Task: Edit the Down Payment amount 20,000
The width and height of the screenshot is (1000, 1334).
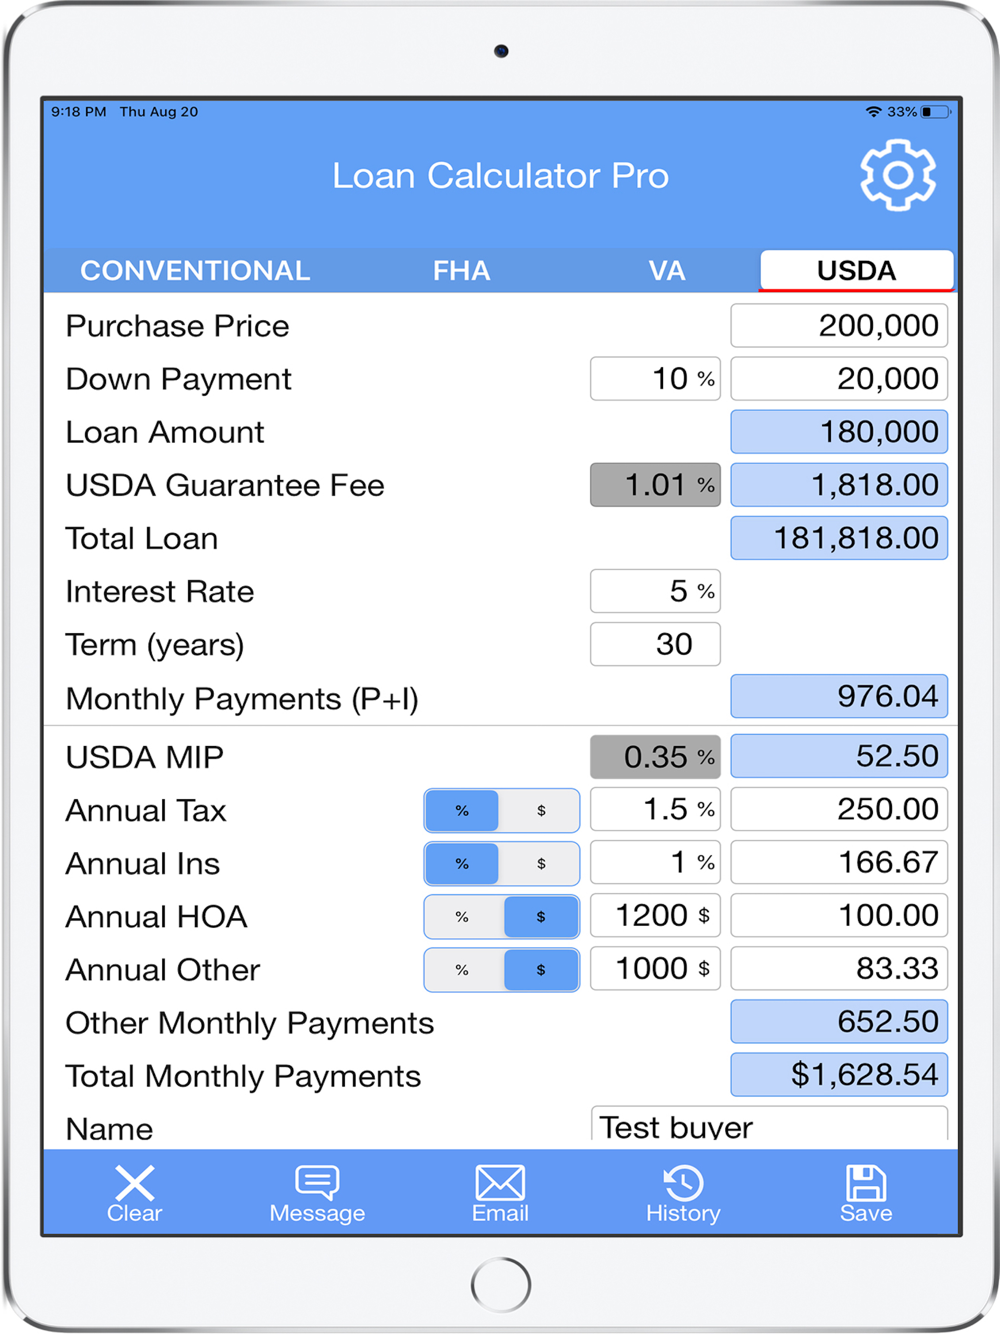Action: 839,379
